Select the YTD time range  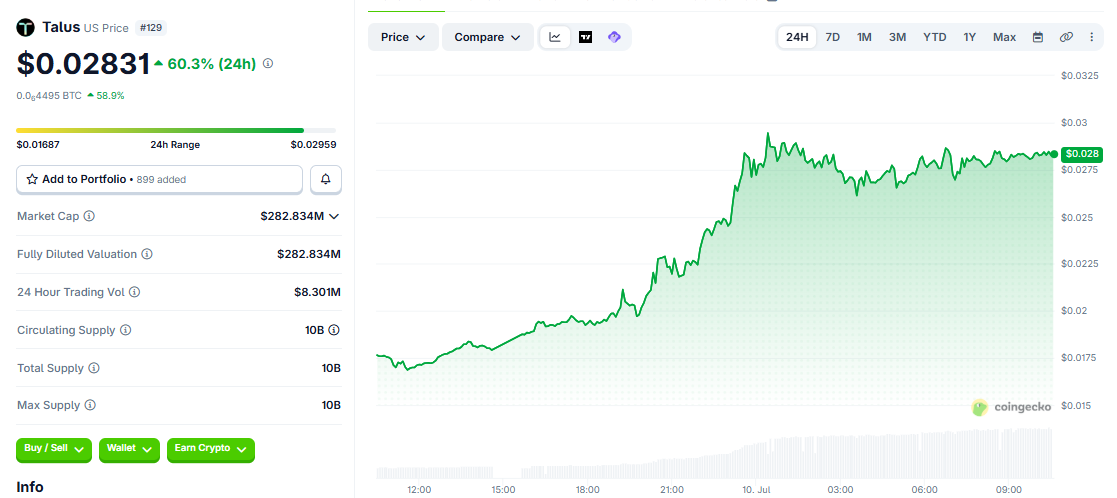pyautogui.click(x=935, y=37)
